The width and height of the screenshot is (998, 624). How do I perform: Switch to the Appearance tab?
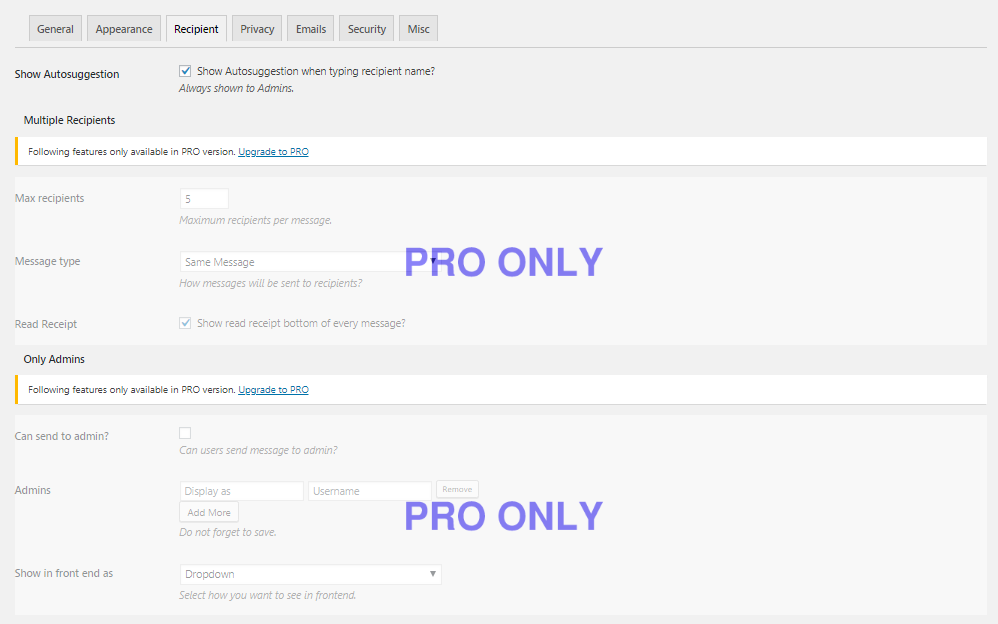coord(123,29)
